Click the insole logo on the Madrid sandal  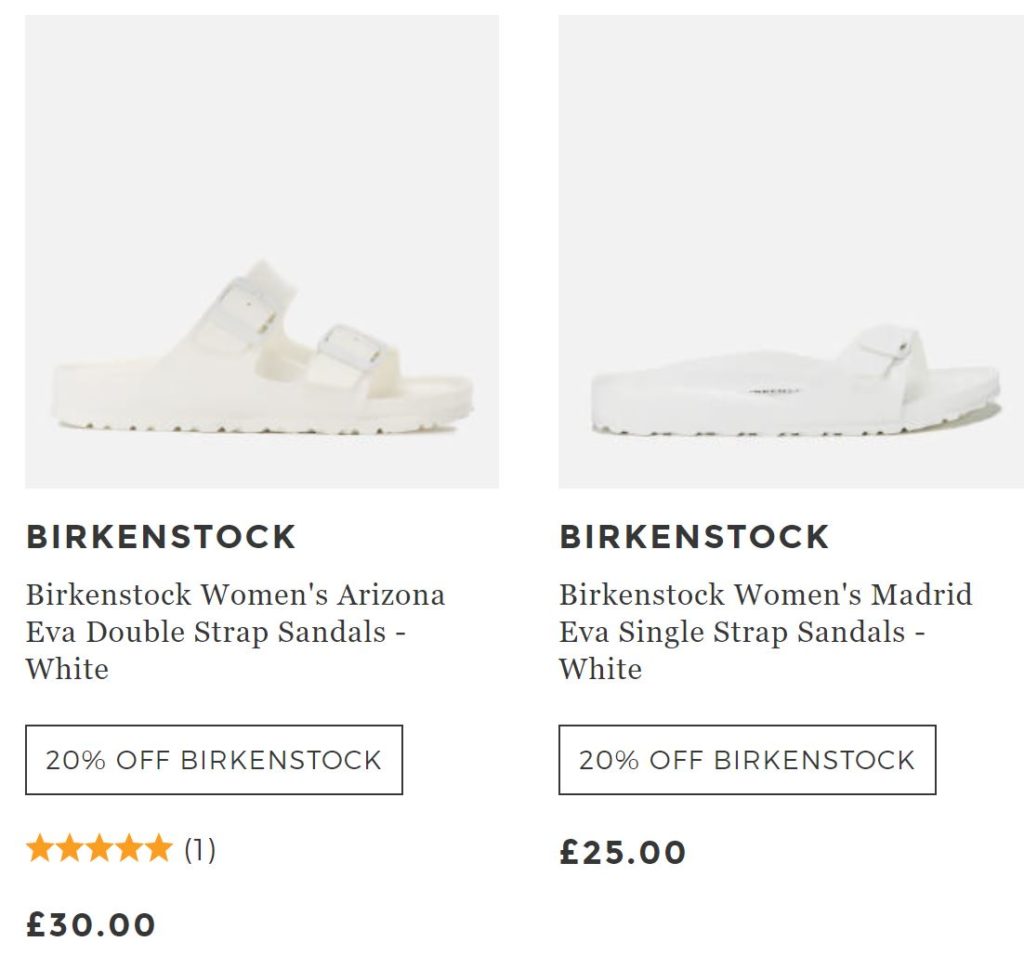pyautogui.click(x=767, y=393)
